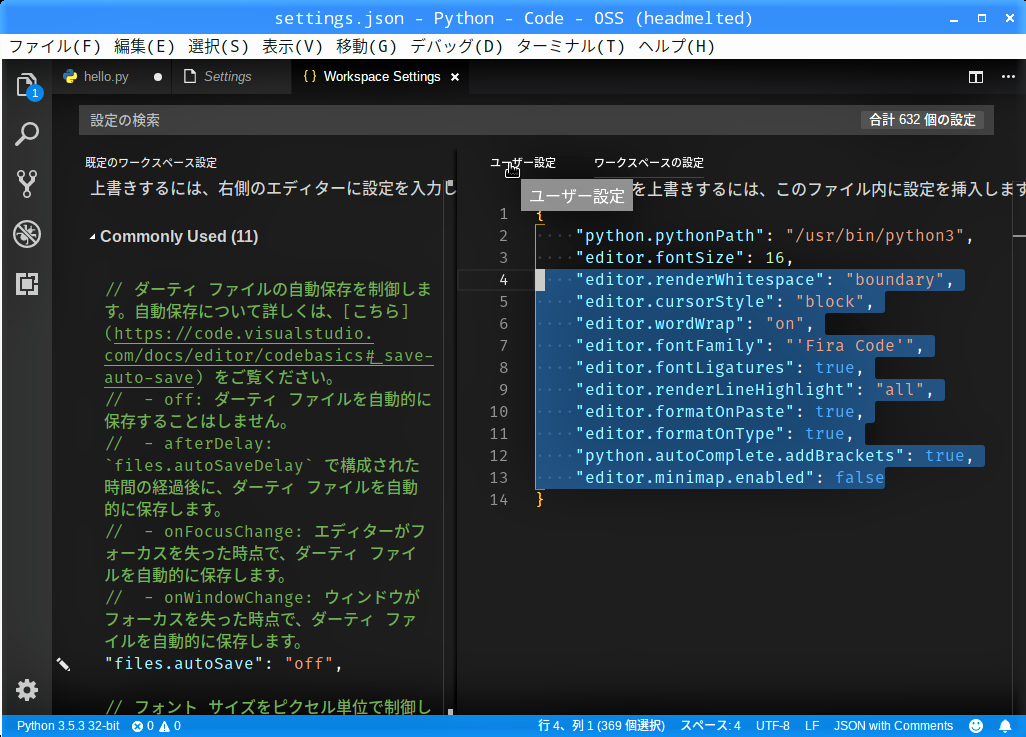Open the 編集(E) menu
The image size is (1026, 737).
tap(145, 46)
